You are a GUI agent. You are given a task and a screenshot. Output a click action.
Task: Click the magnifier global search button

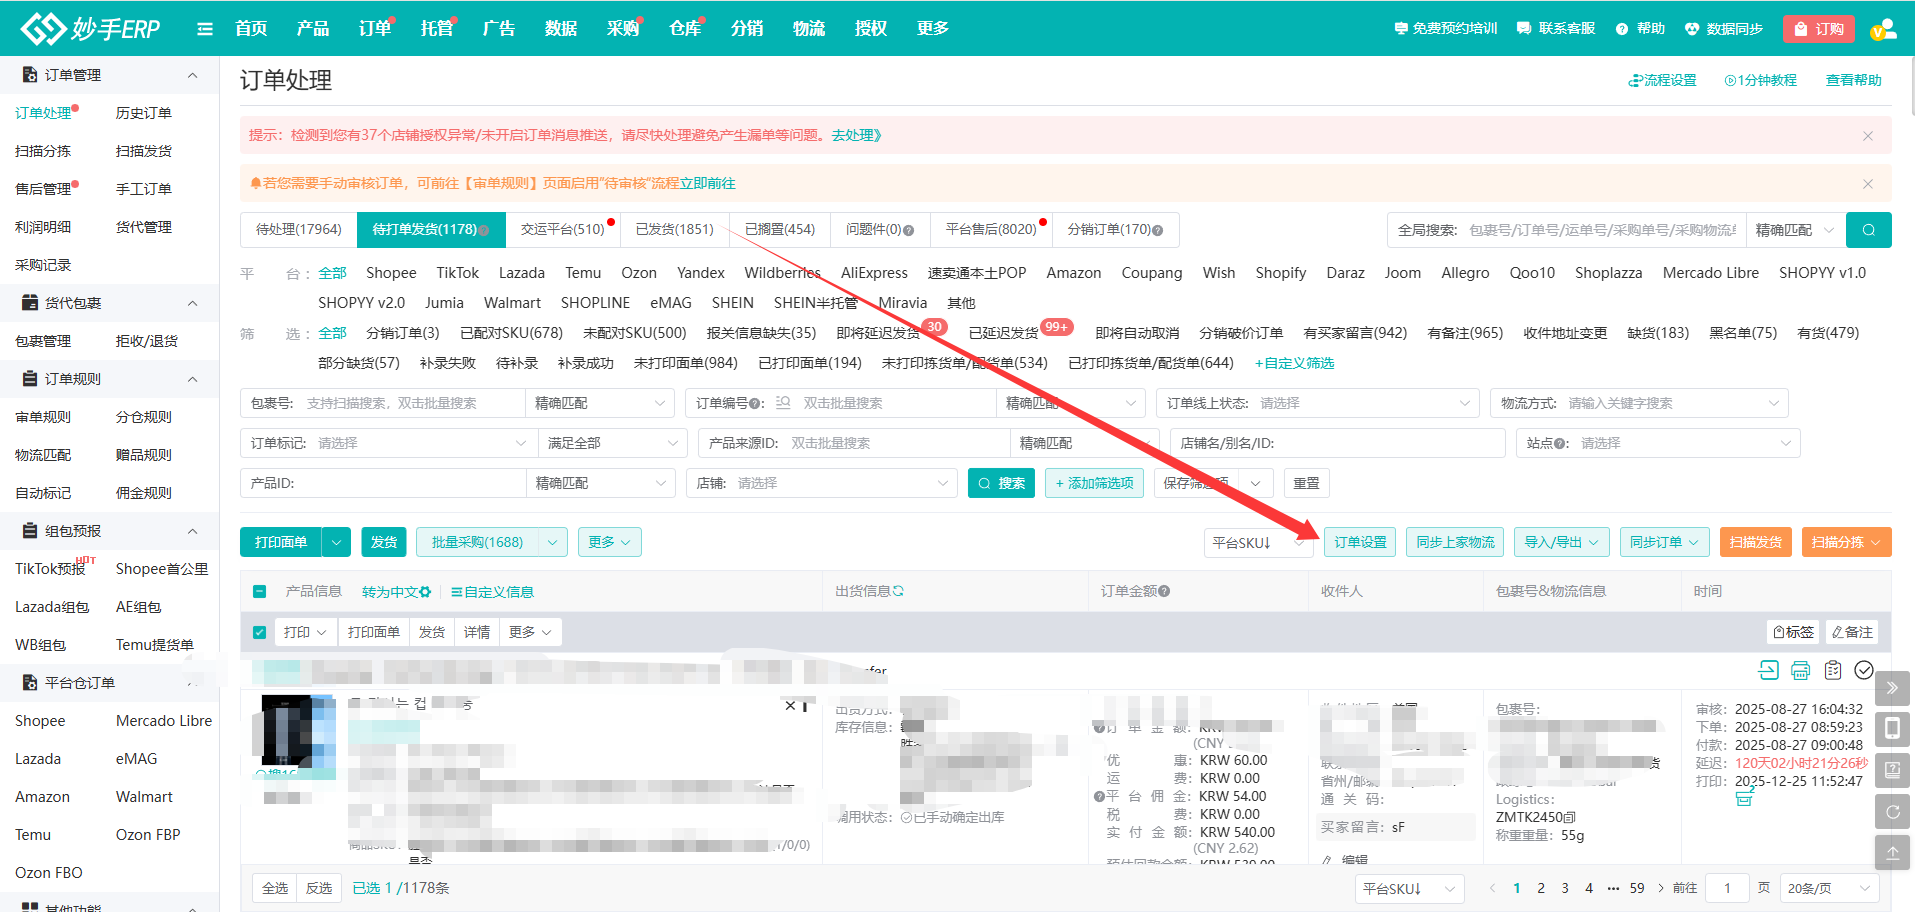tap(1868, 230)
